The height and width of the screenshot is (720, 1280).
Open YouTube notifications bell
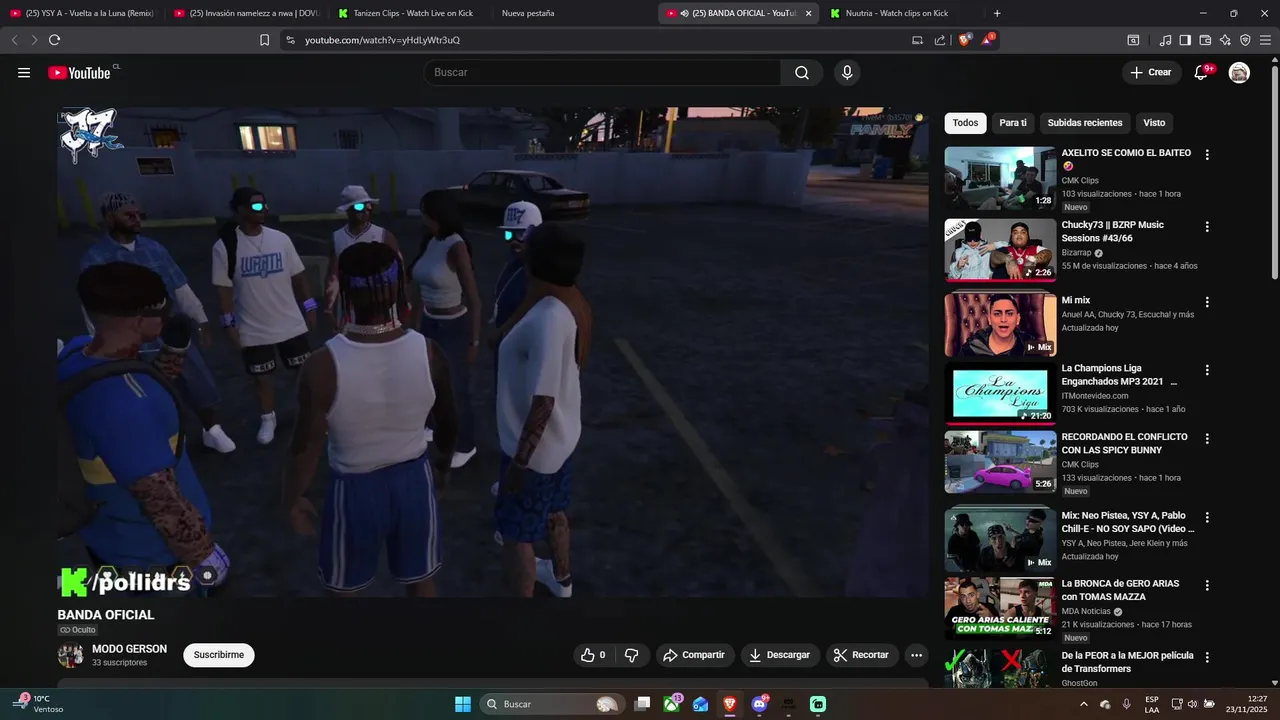1202,72
